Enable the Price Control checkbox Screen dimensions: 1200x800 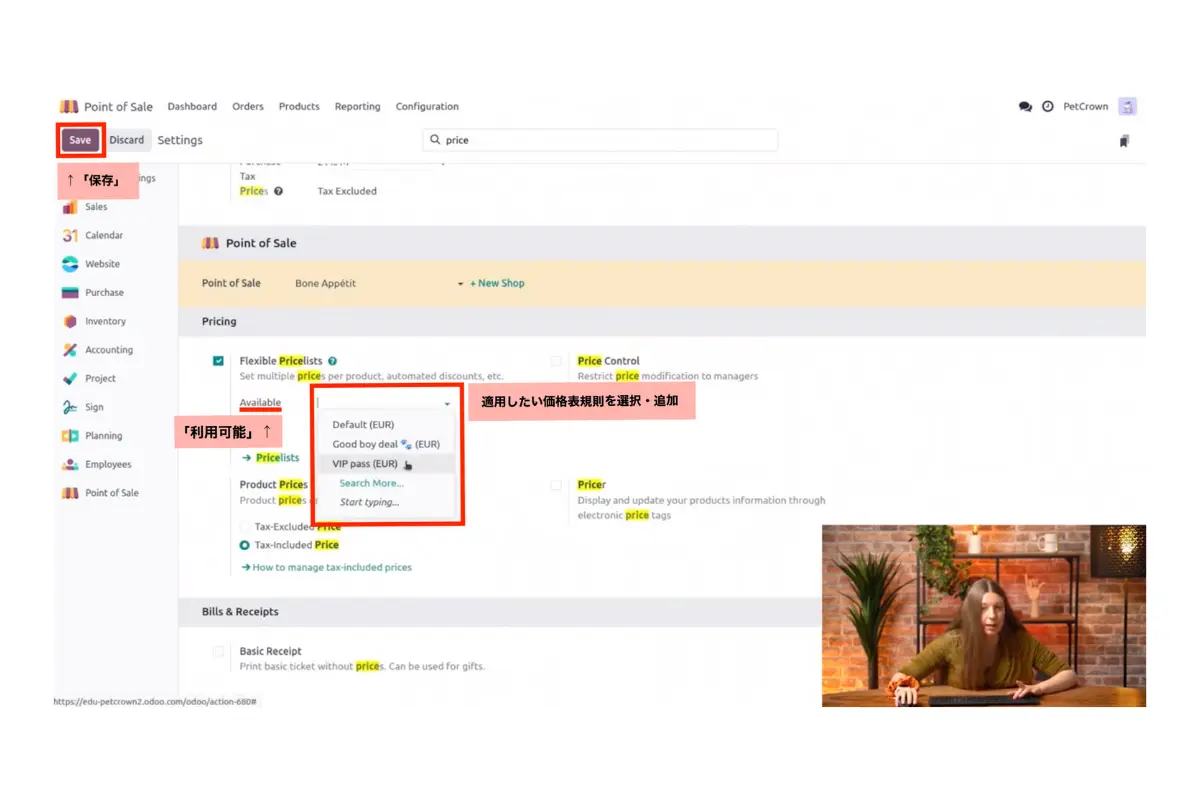coord(556,361)
